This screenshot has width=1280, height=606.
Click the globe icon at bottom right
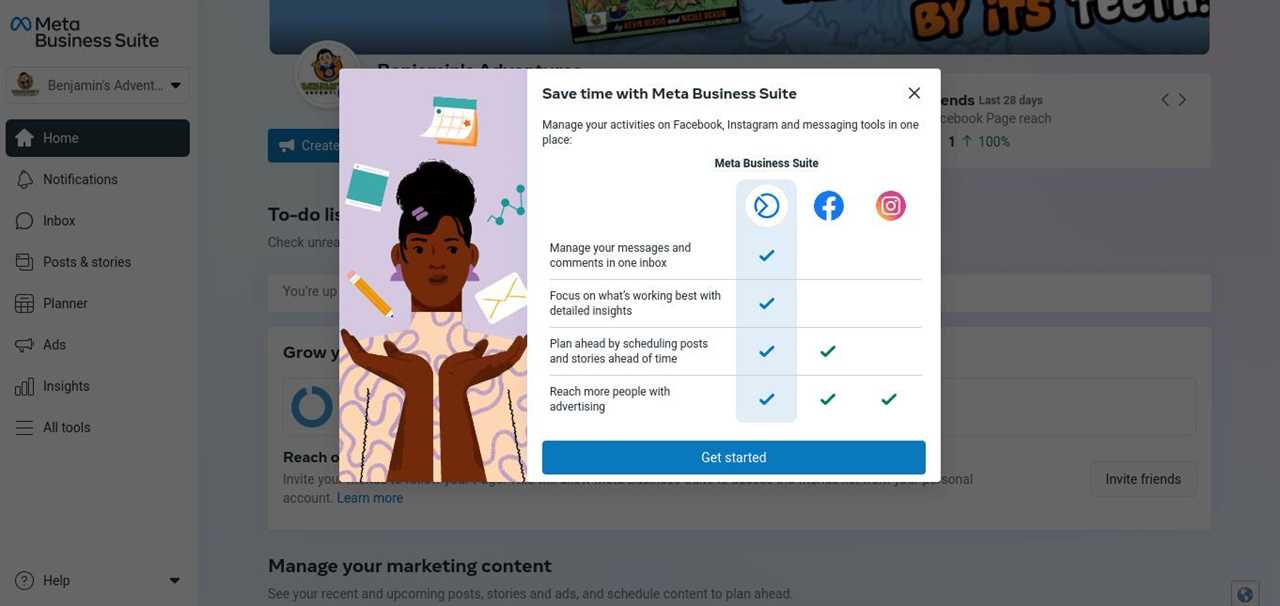tap(1245, 594)
